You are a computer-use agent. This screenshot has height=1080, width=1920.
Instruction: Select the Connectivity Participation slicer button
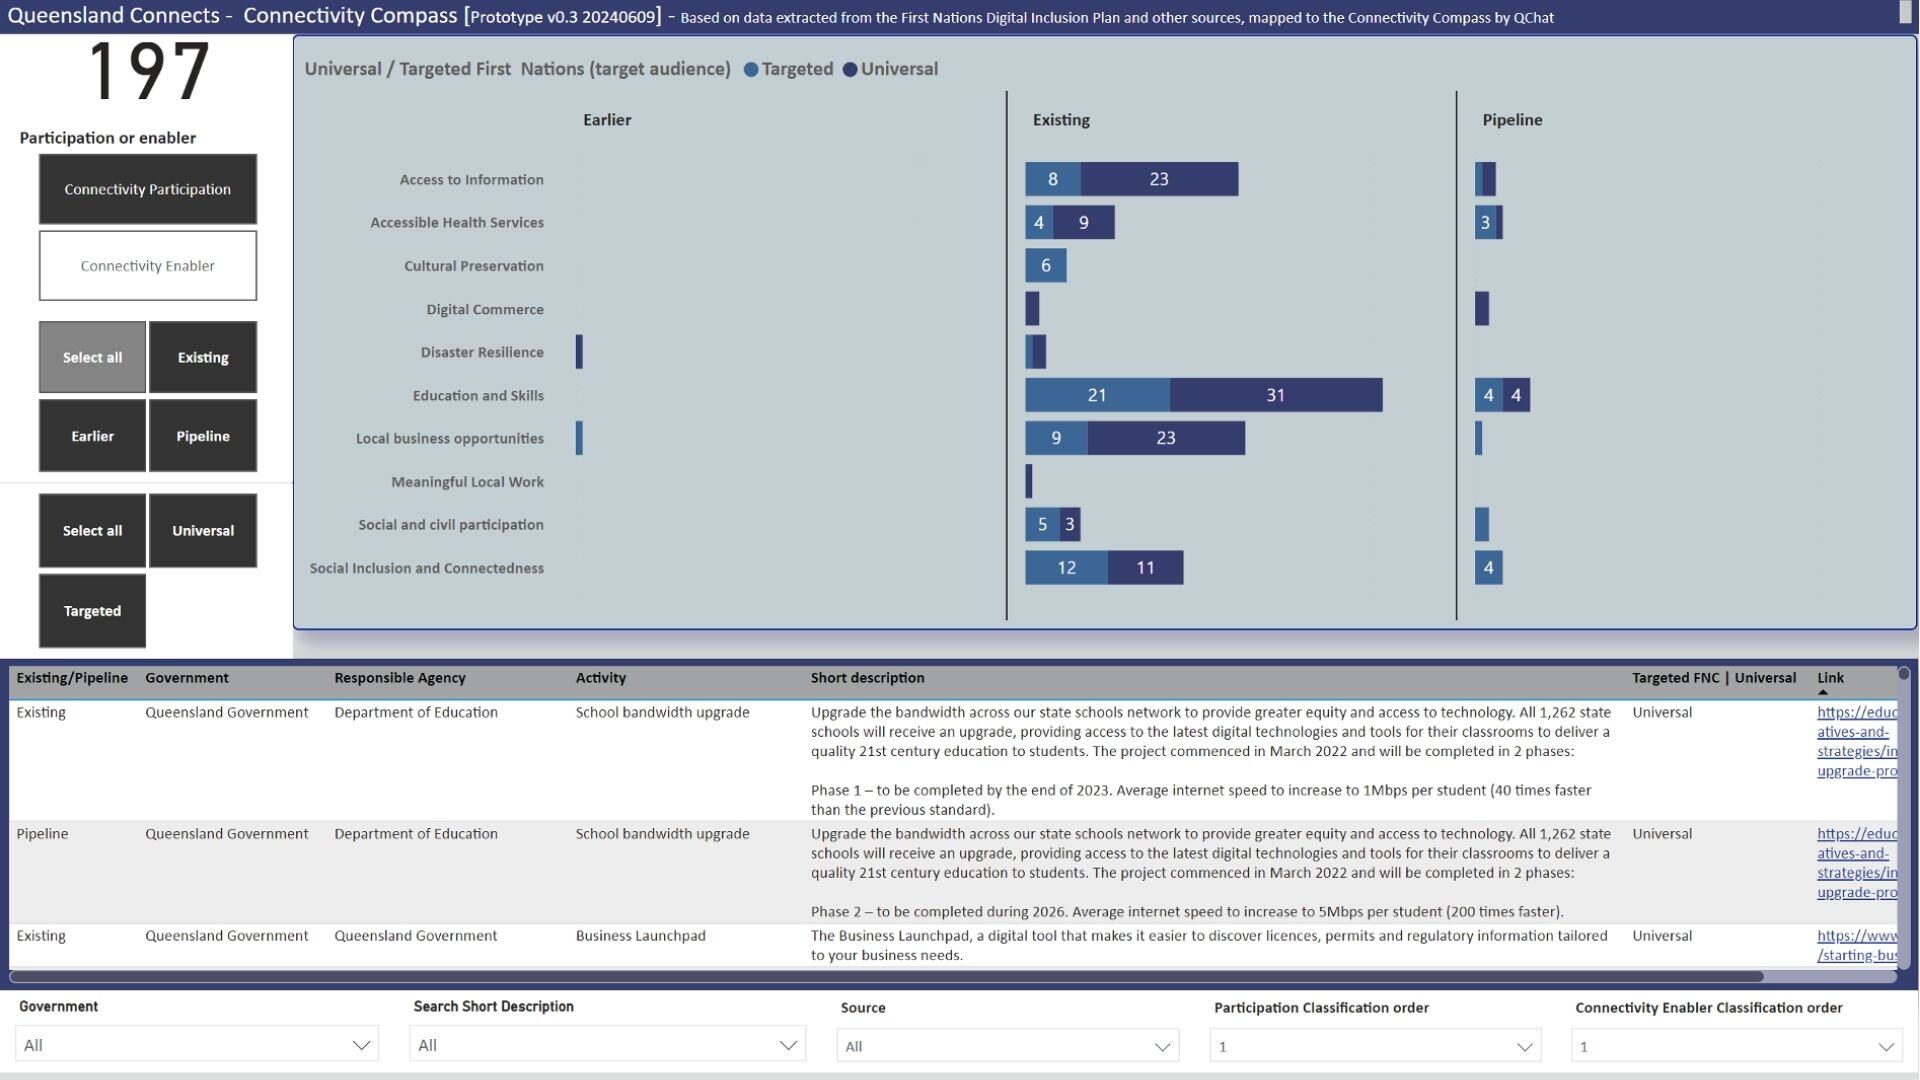pyautogui.click(x=148, y=189)
